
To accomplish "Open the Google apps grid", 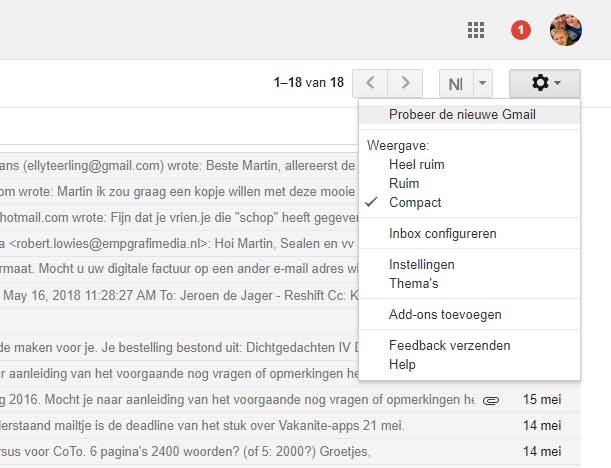I will point(476,30).
